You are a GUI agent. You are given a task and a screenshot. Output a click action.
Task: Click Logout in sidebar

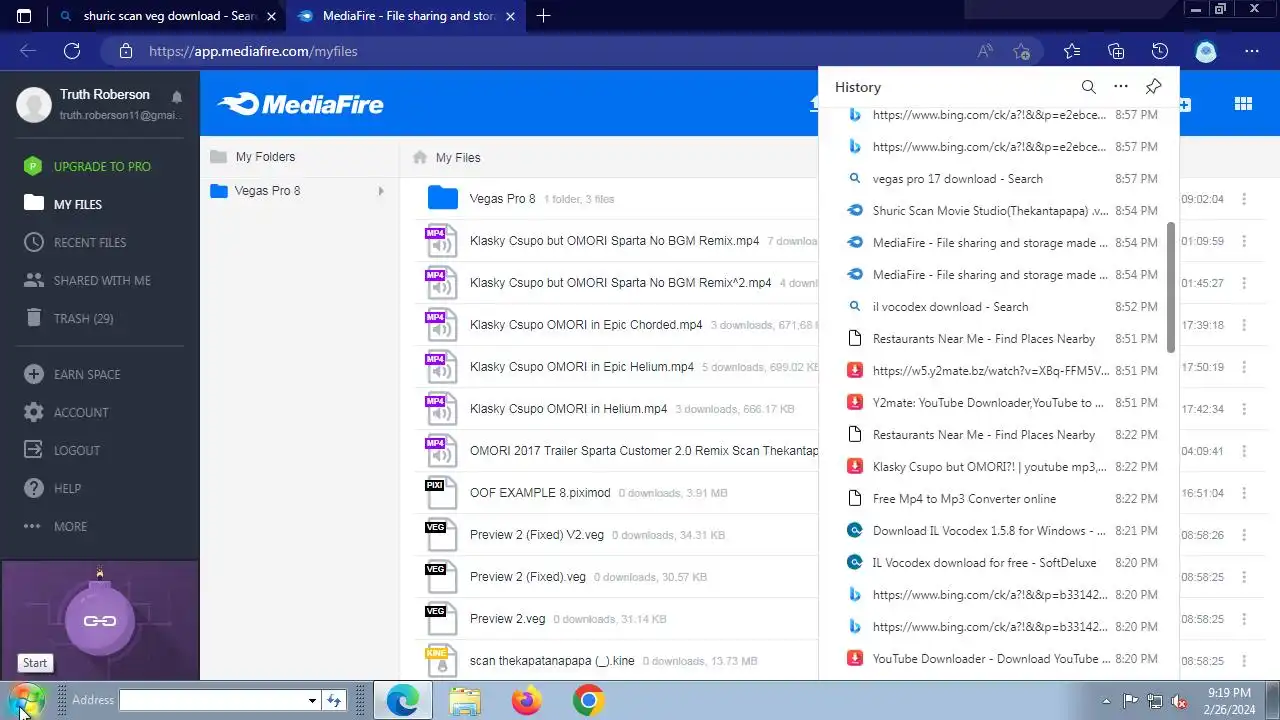coord(77,450)
